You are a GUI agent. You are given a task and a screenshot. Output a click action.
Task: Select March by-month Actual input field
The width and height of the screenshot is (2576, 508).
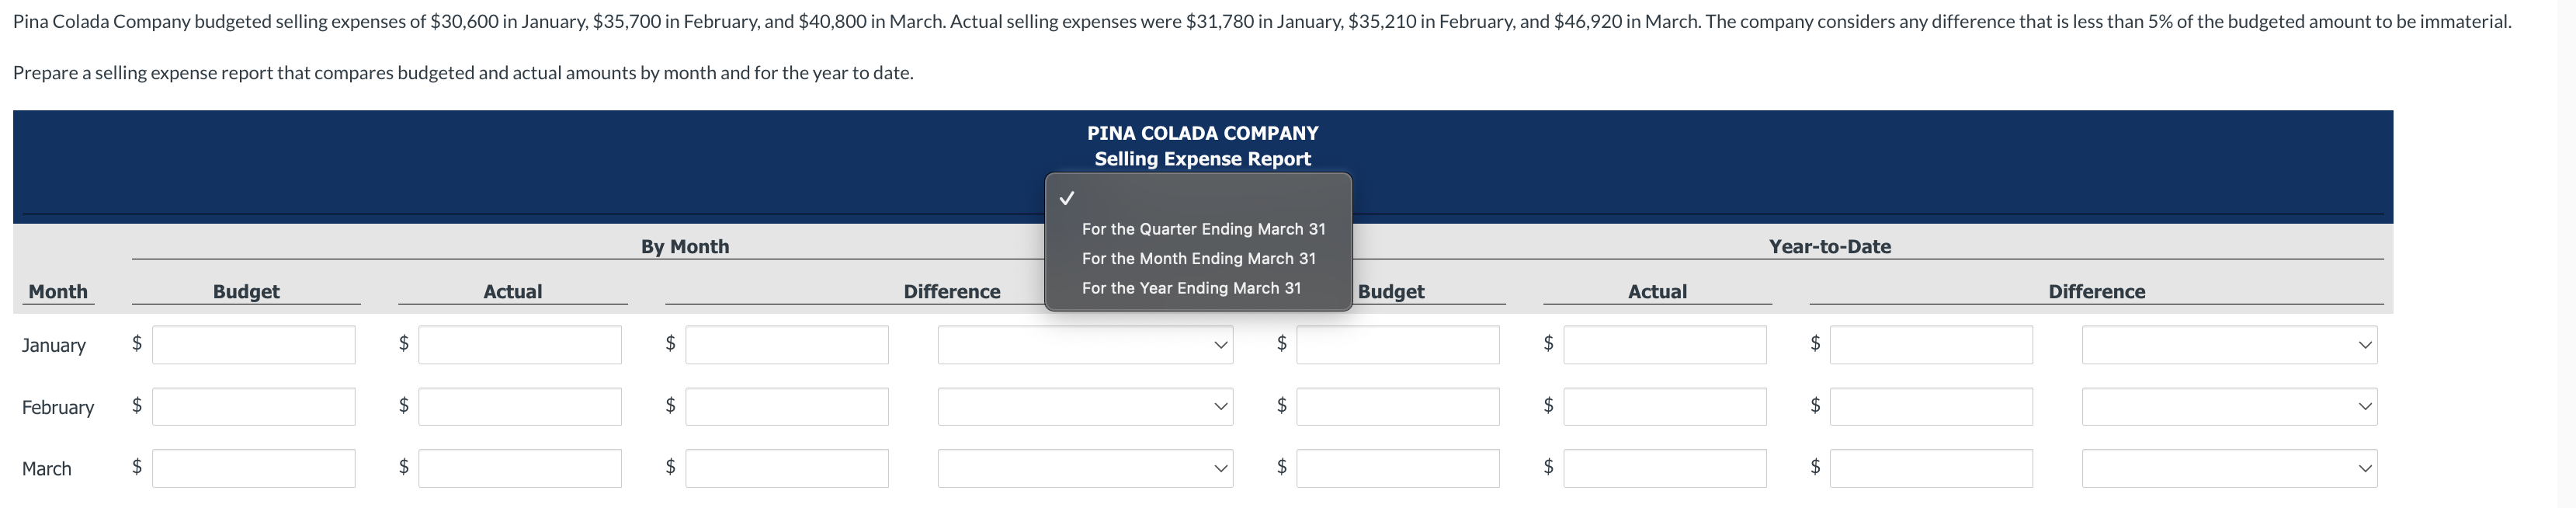520,468
